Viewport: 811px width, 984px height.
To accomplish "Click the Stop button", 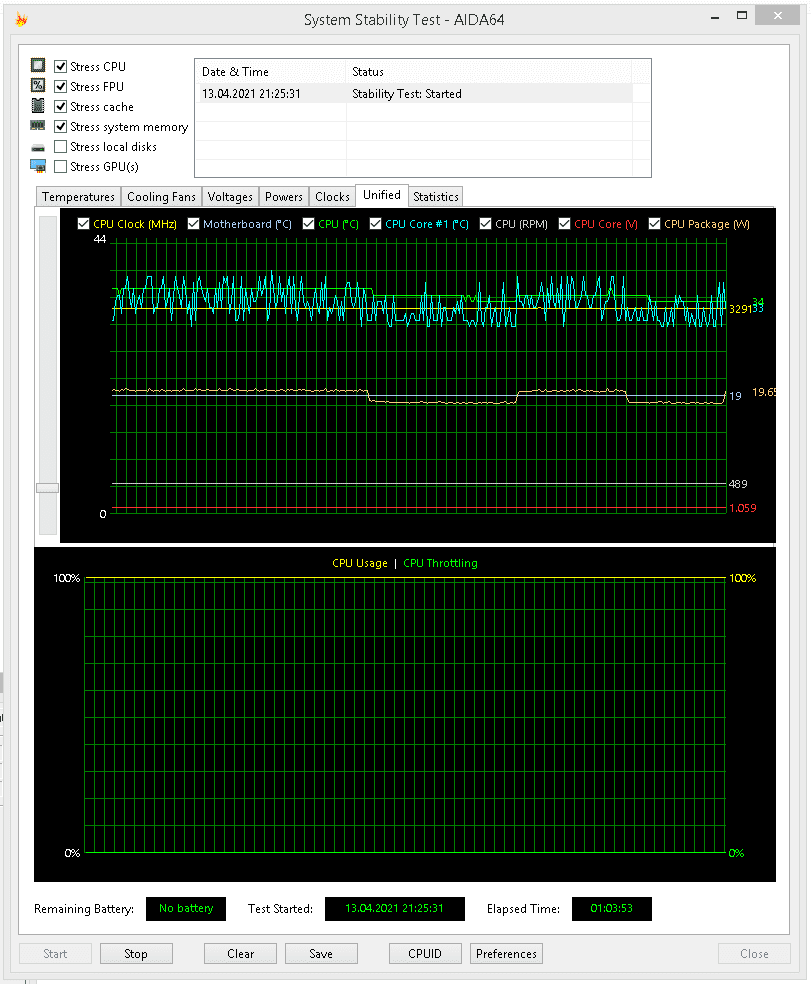I will [x=136, y=954].
